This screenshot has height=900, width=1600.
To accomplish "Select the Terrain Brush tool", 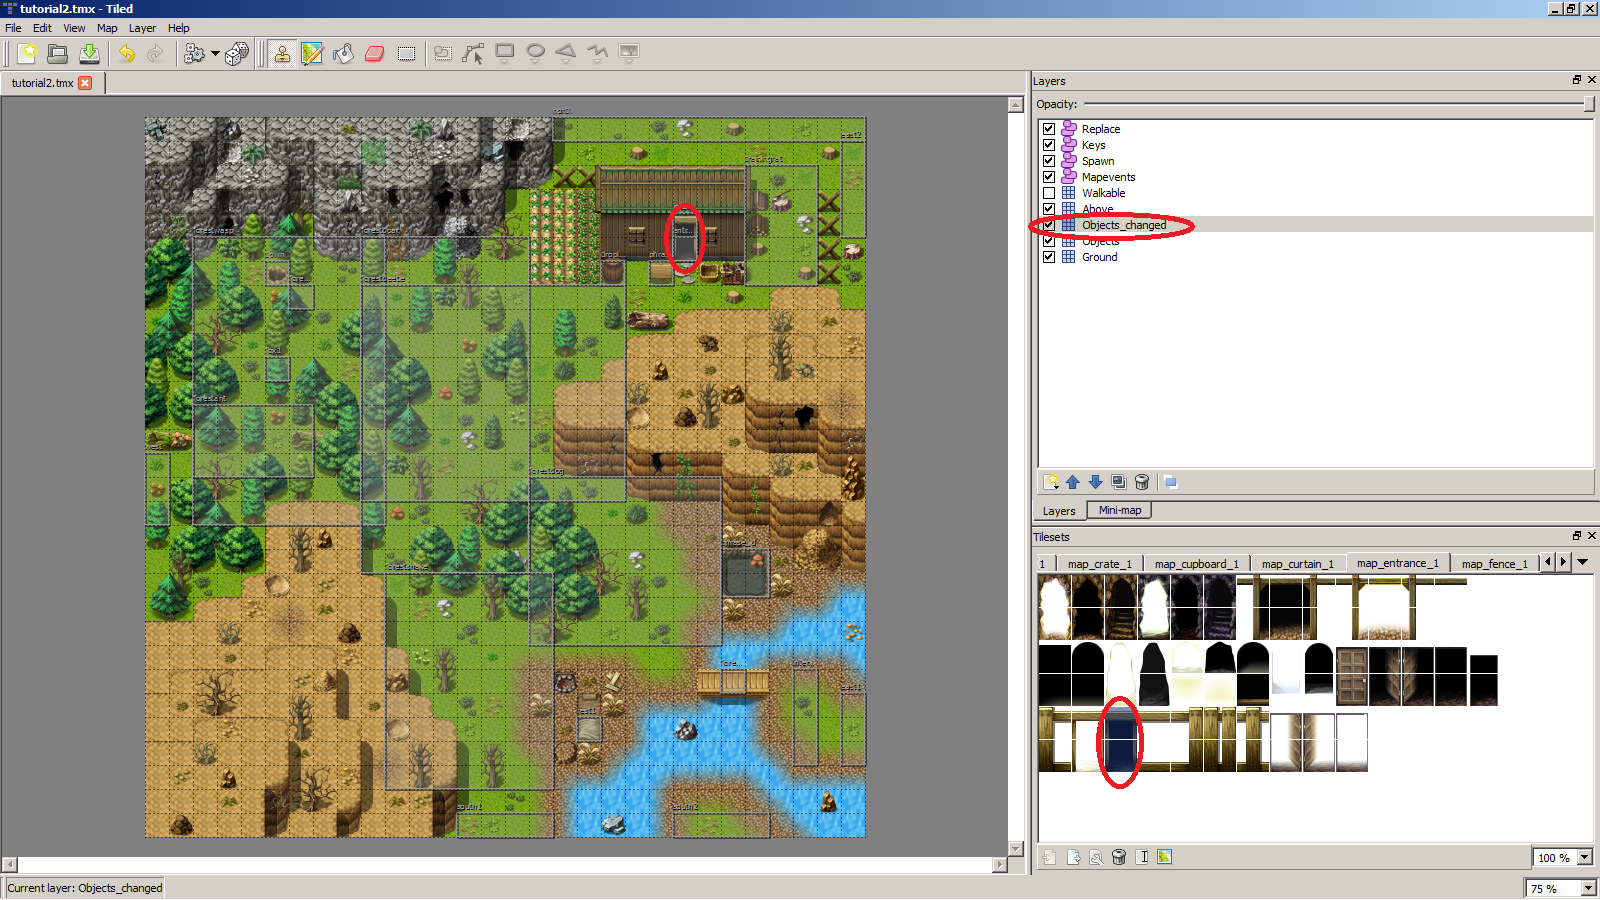I will pyautogui.click(x=313, y=53).
